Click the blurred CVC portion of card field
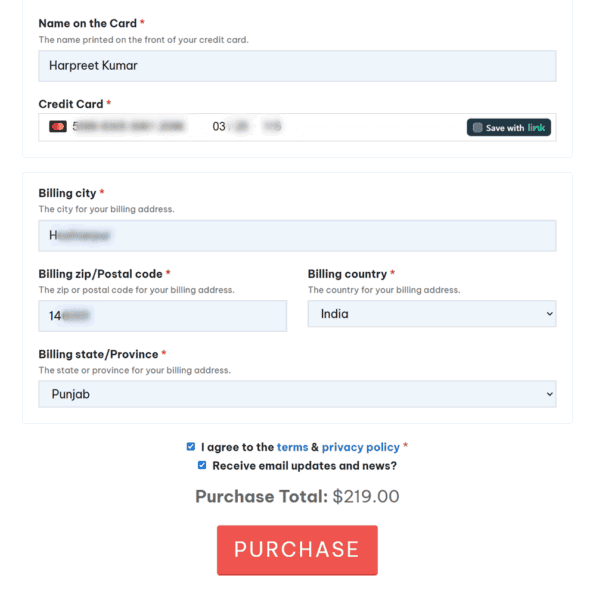Viewport: 596px width, 600px height. coord(272,127)
